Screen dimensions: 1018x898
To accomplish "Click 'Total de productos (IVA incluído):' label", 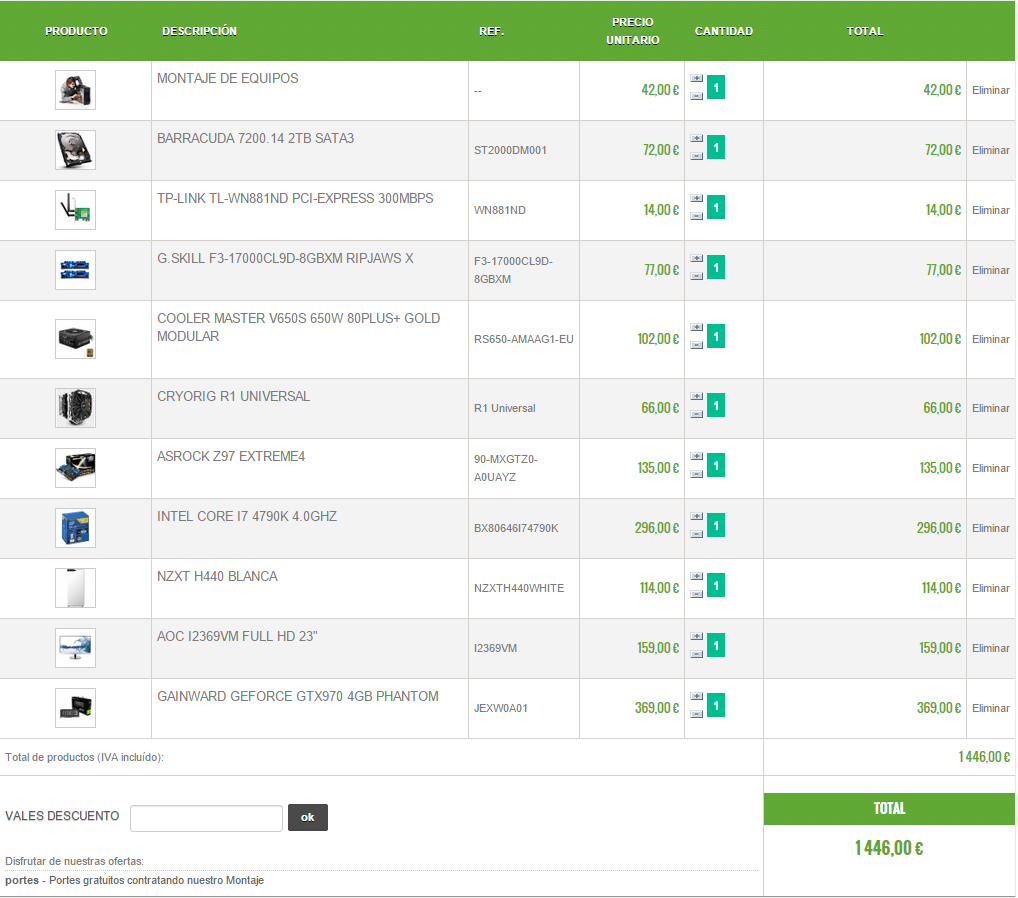I will pyautogui.click(x=84, y=757).
